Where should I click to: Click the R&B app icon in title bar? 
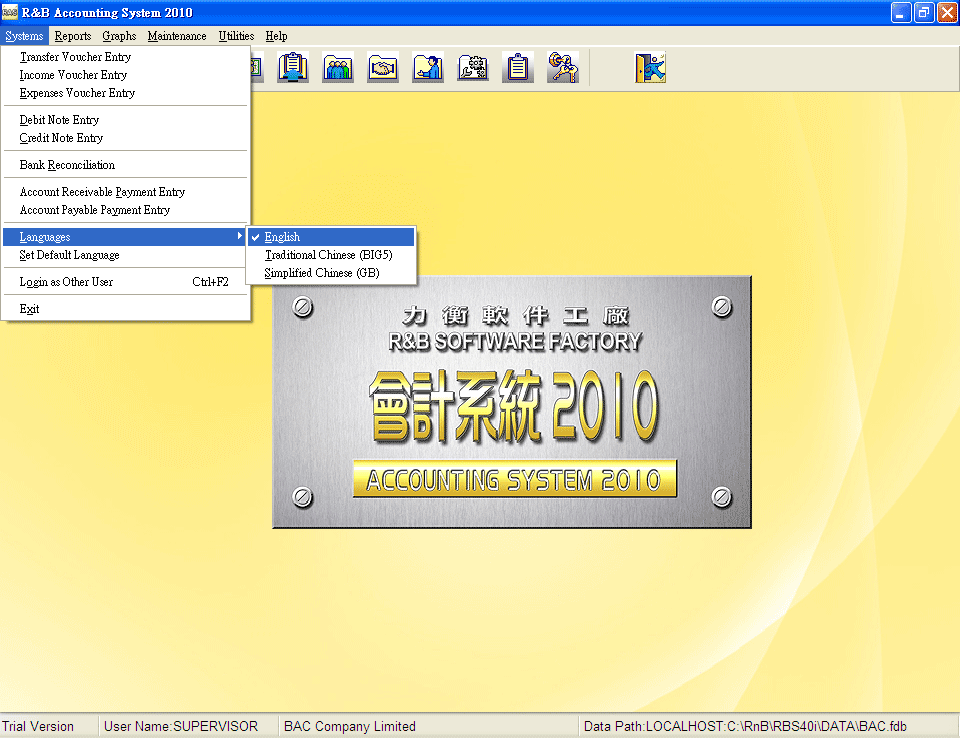click(10, 12)
